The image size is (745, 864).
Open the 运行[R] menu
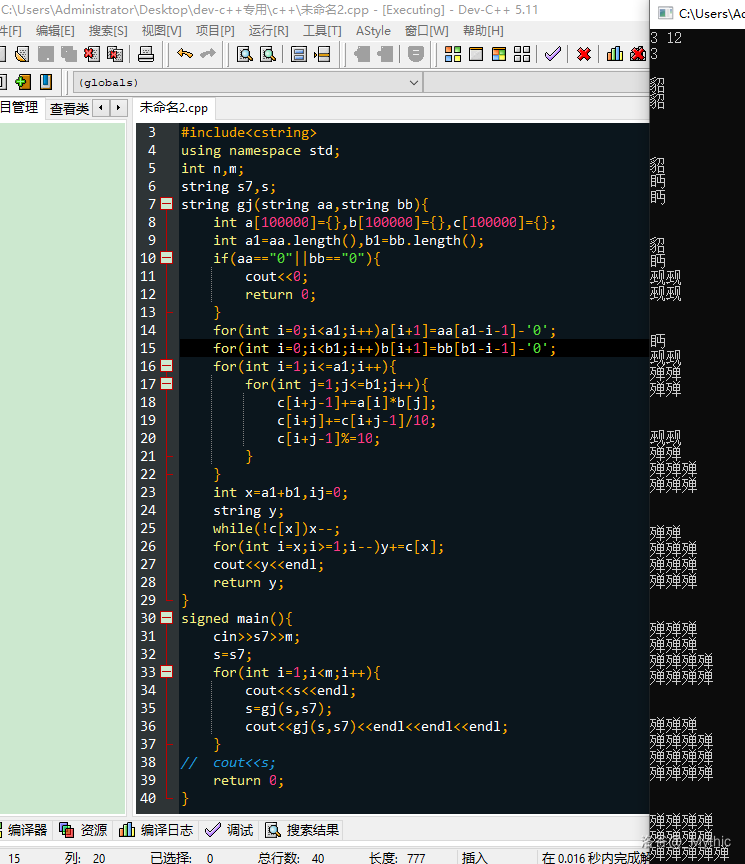(x=268, y=31)
